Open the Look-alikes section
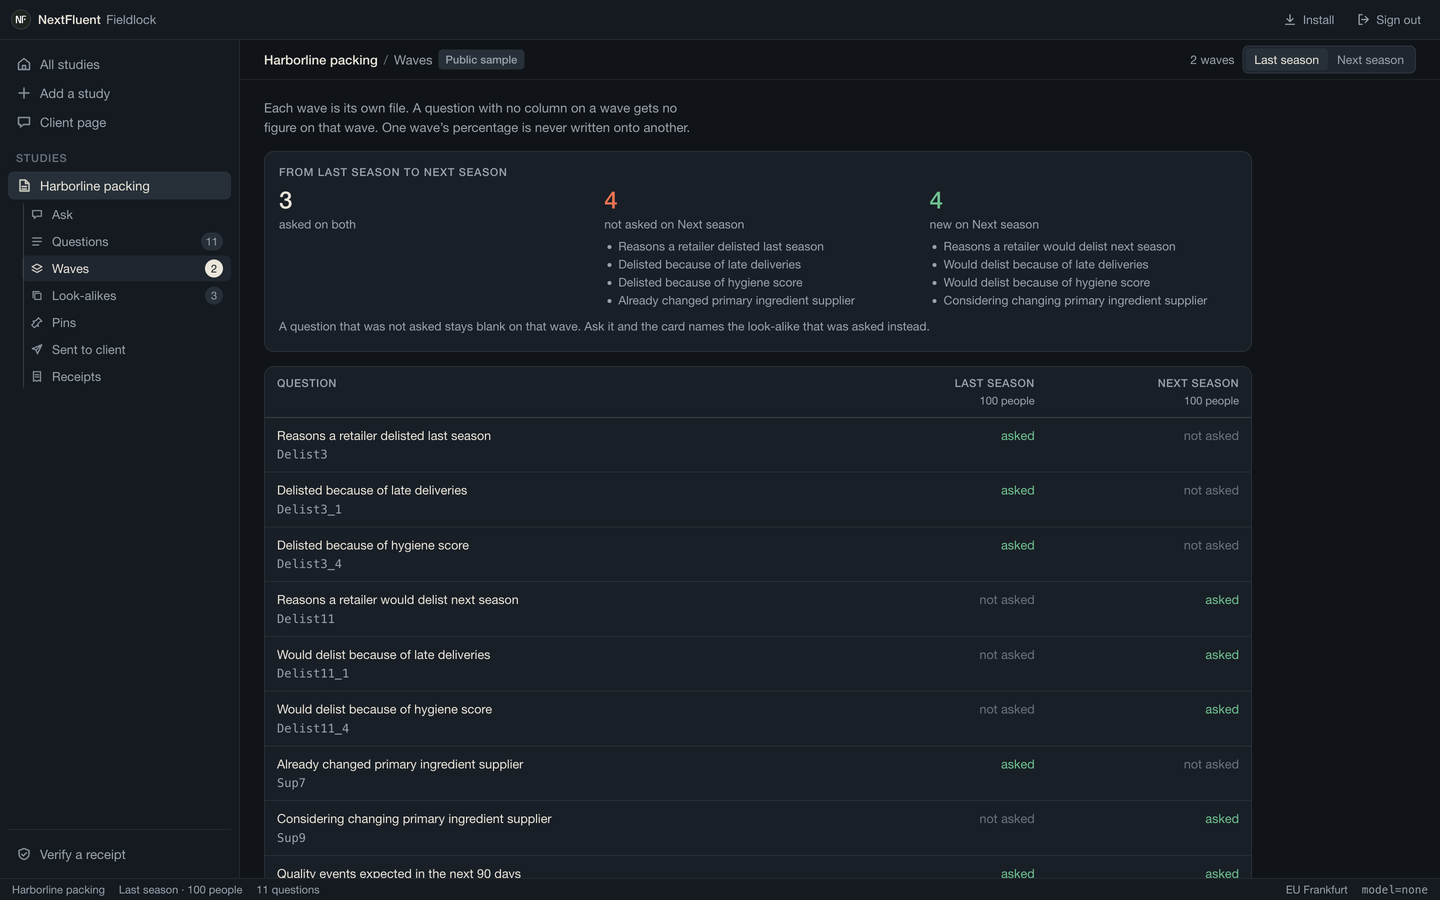The width and height of the screenshot is (1440, 900). pos(127,296)
